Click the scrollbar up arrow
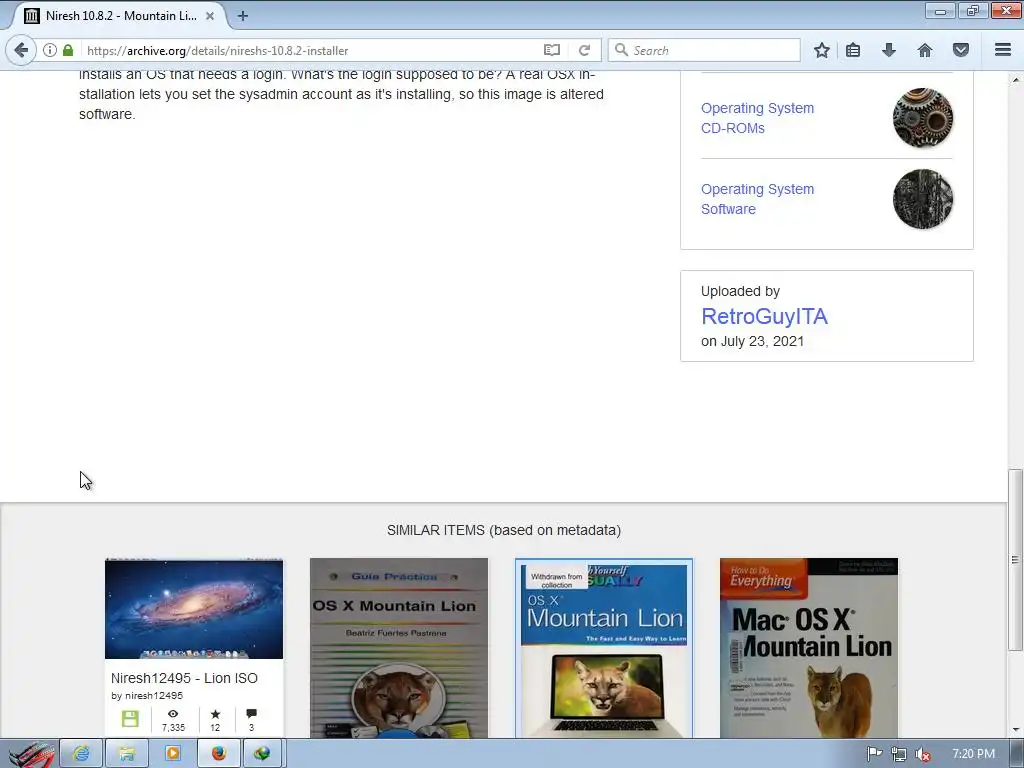The height and width of the screenshot is (768, 1024). tap(1015, 79)
